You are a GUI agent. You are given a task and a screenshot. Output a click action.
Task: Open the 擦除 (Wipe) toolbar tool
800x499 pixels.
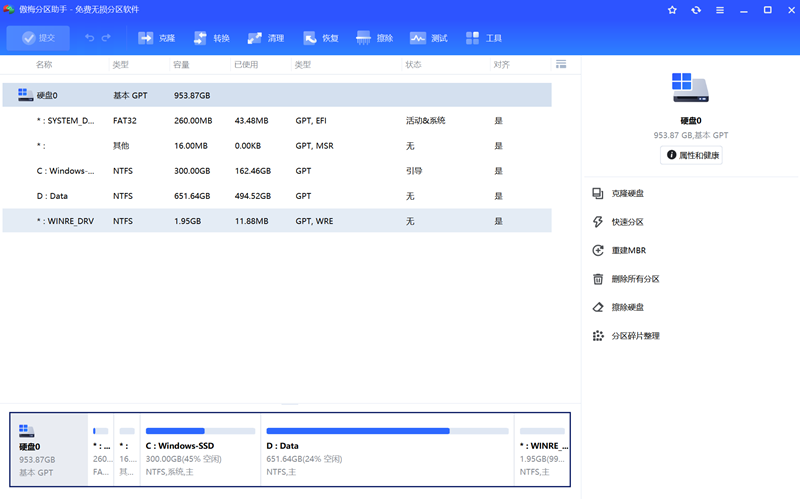point(375,38)
